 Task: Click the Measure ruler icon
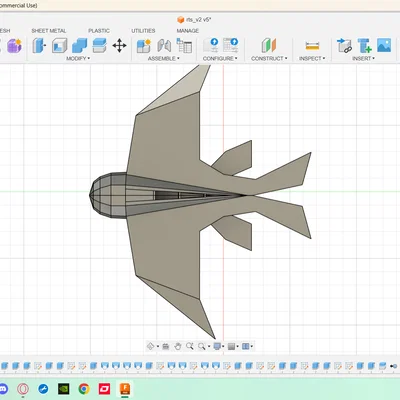tap(312, 46)
